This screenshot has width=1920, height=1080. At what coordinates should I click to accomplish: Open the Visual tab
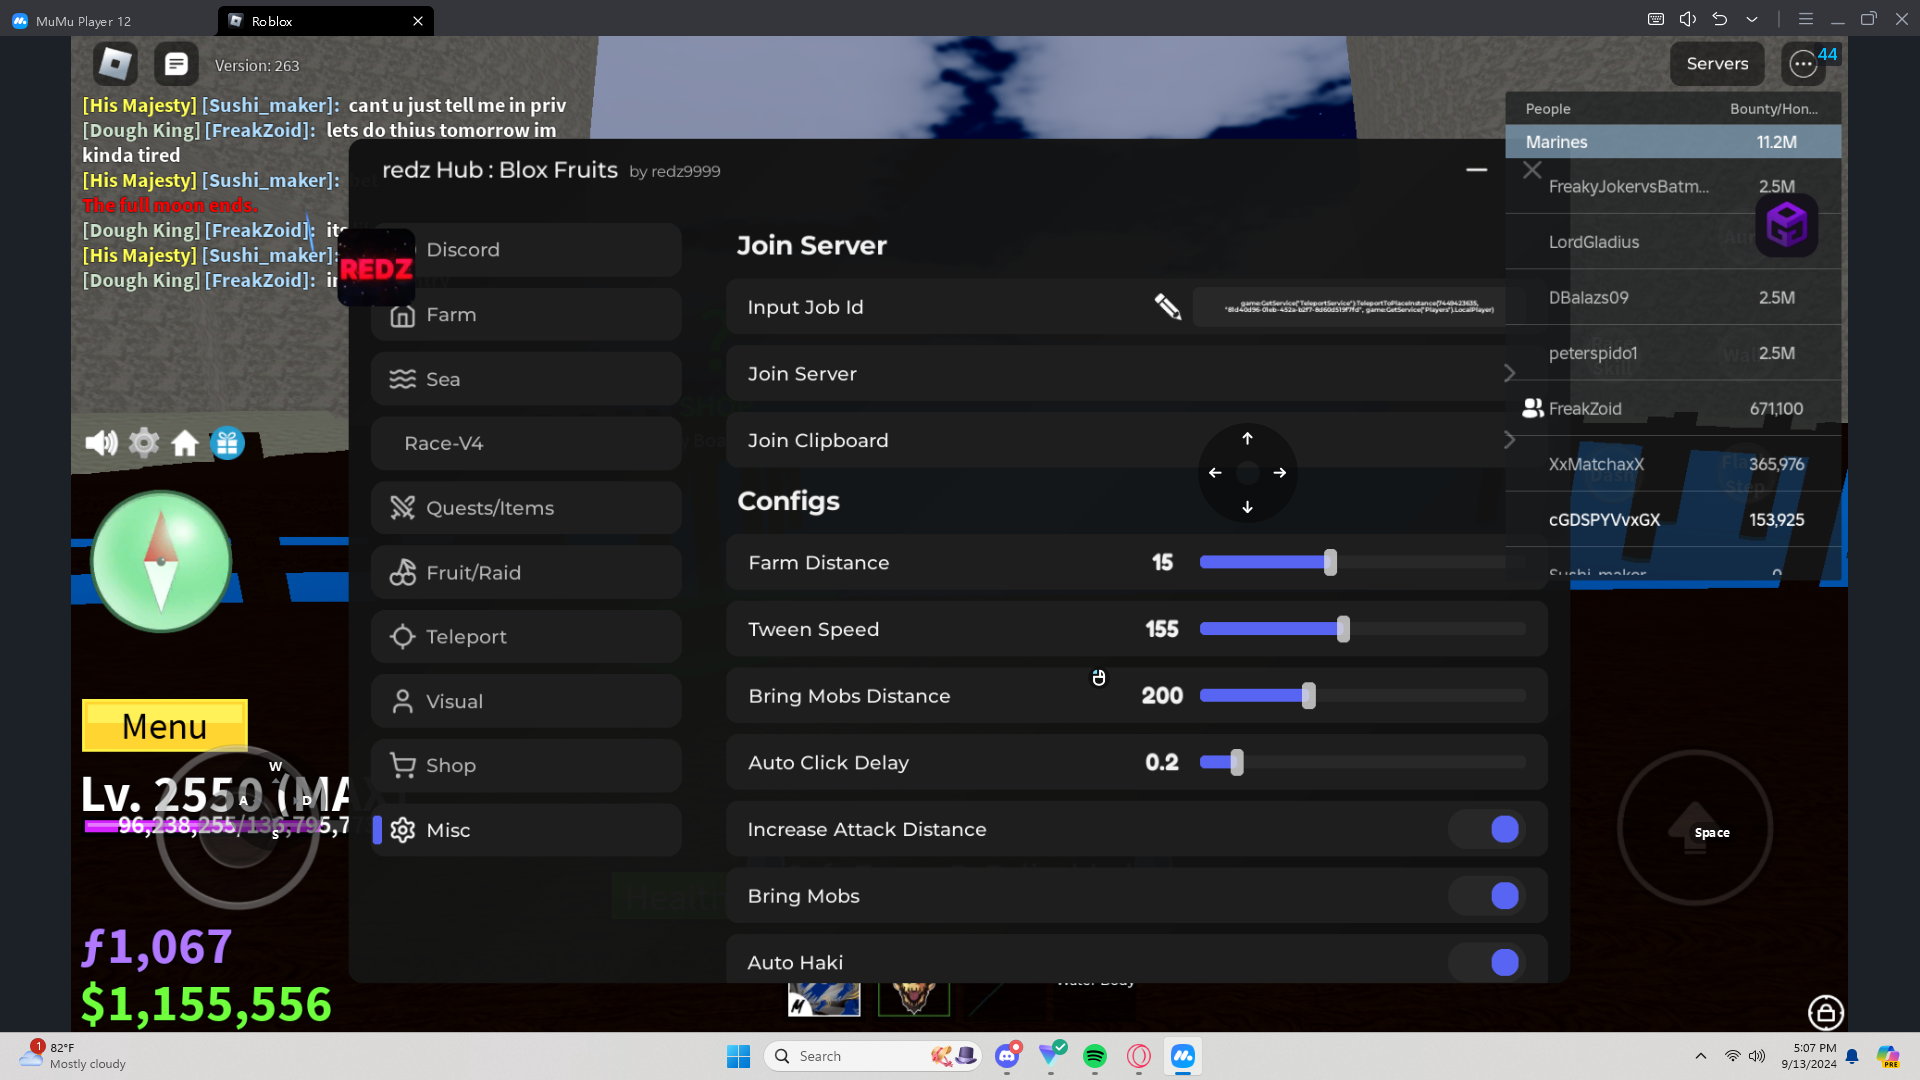[526, 701]
